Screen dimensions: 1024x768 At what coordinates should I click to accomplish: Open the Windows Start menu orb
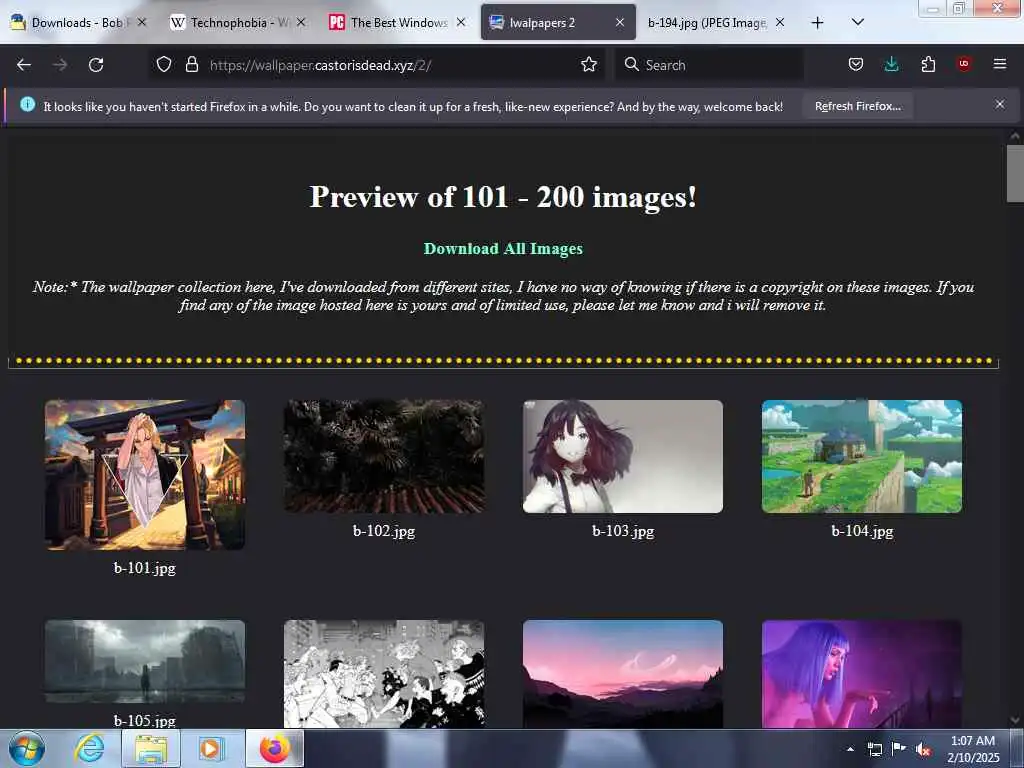pyautogui.click(x=27, y=748)
